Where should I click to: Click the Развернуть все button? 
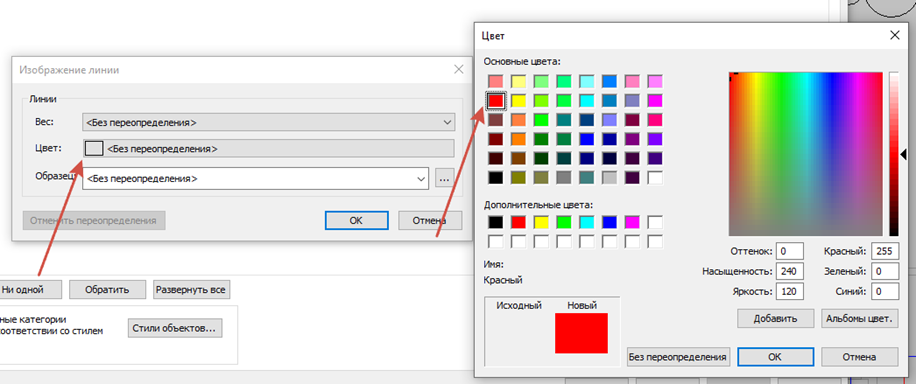tap(192, 289)
